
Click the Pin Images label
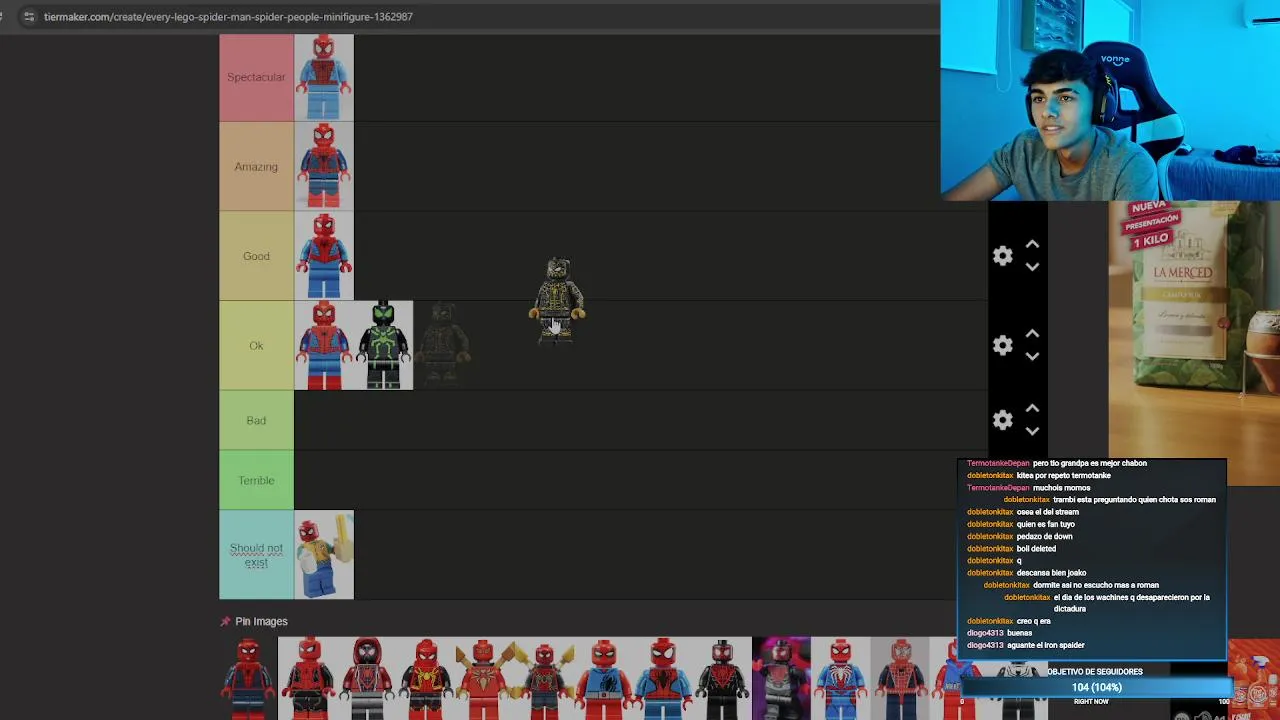(x=261, y=621)
